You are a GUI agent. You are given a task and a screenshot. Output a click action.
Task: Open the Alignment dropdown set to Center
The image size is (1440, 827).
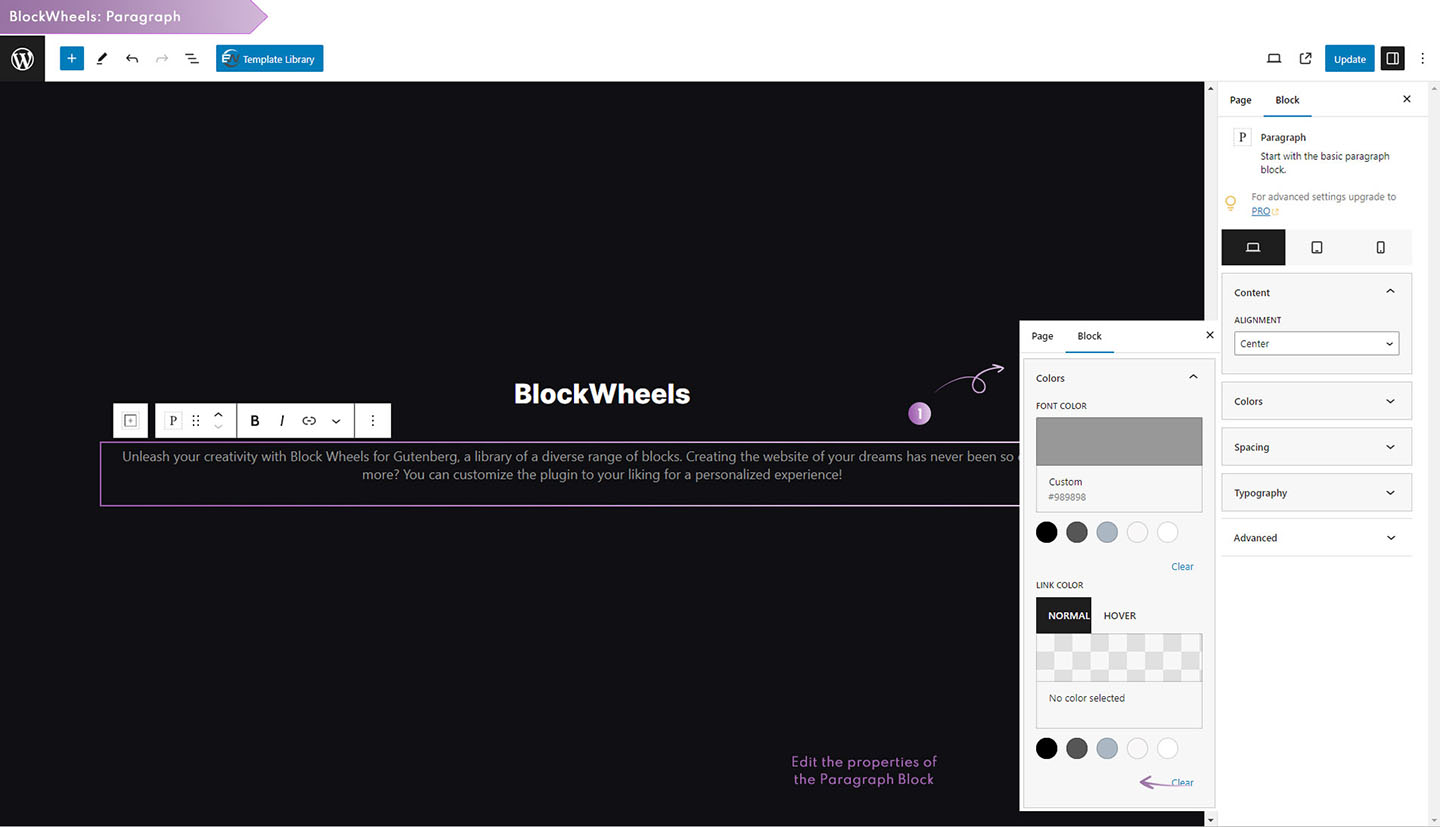click(1316, 343)
